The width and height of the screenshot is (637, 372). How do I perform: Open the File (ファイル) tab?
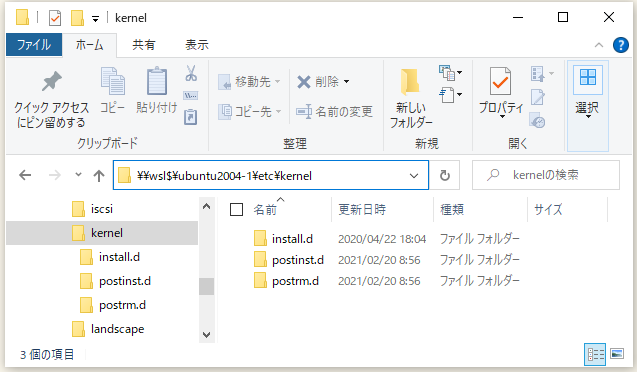coord(34,45)
